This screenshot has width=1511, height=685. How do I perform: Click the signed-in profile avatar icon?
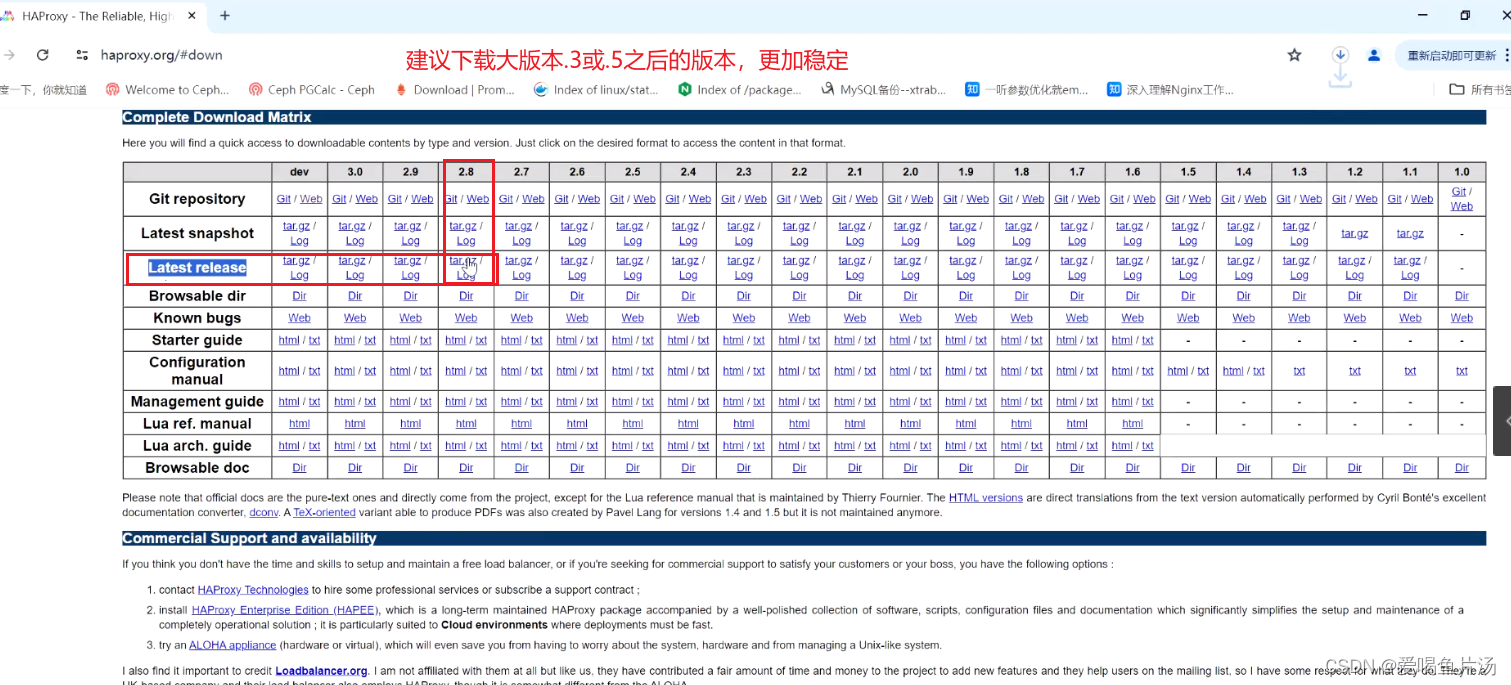coord(1373,55)
